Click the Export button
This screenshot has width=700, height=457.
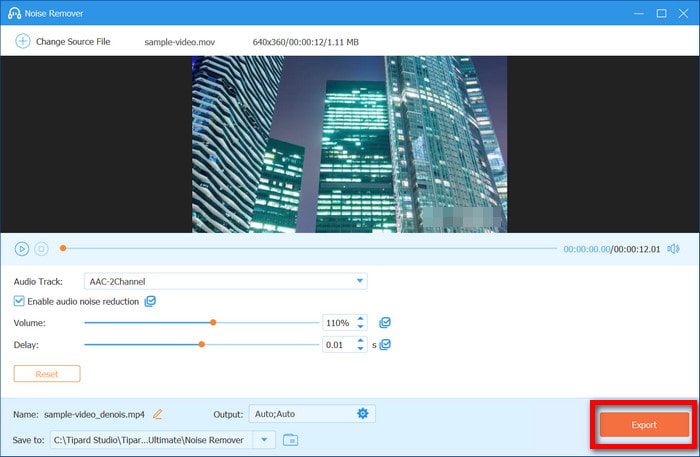[x=643, y=425]
